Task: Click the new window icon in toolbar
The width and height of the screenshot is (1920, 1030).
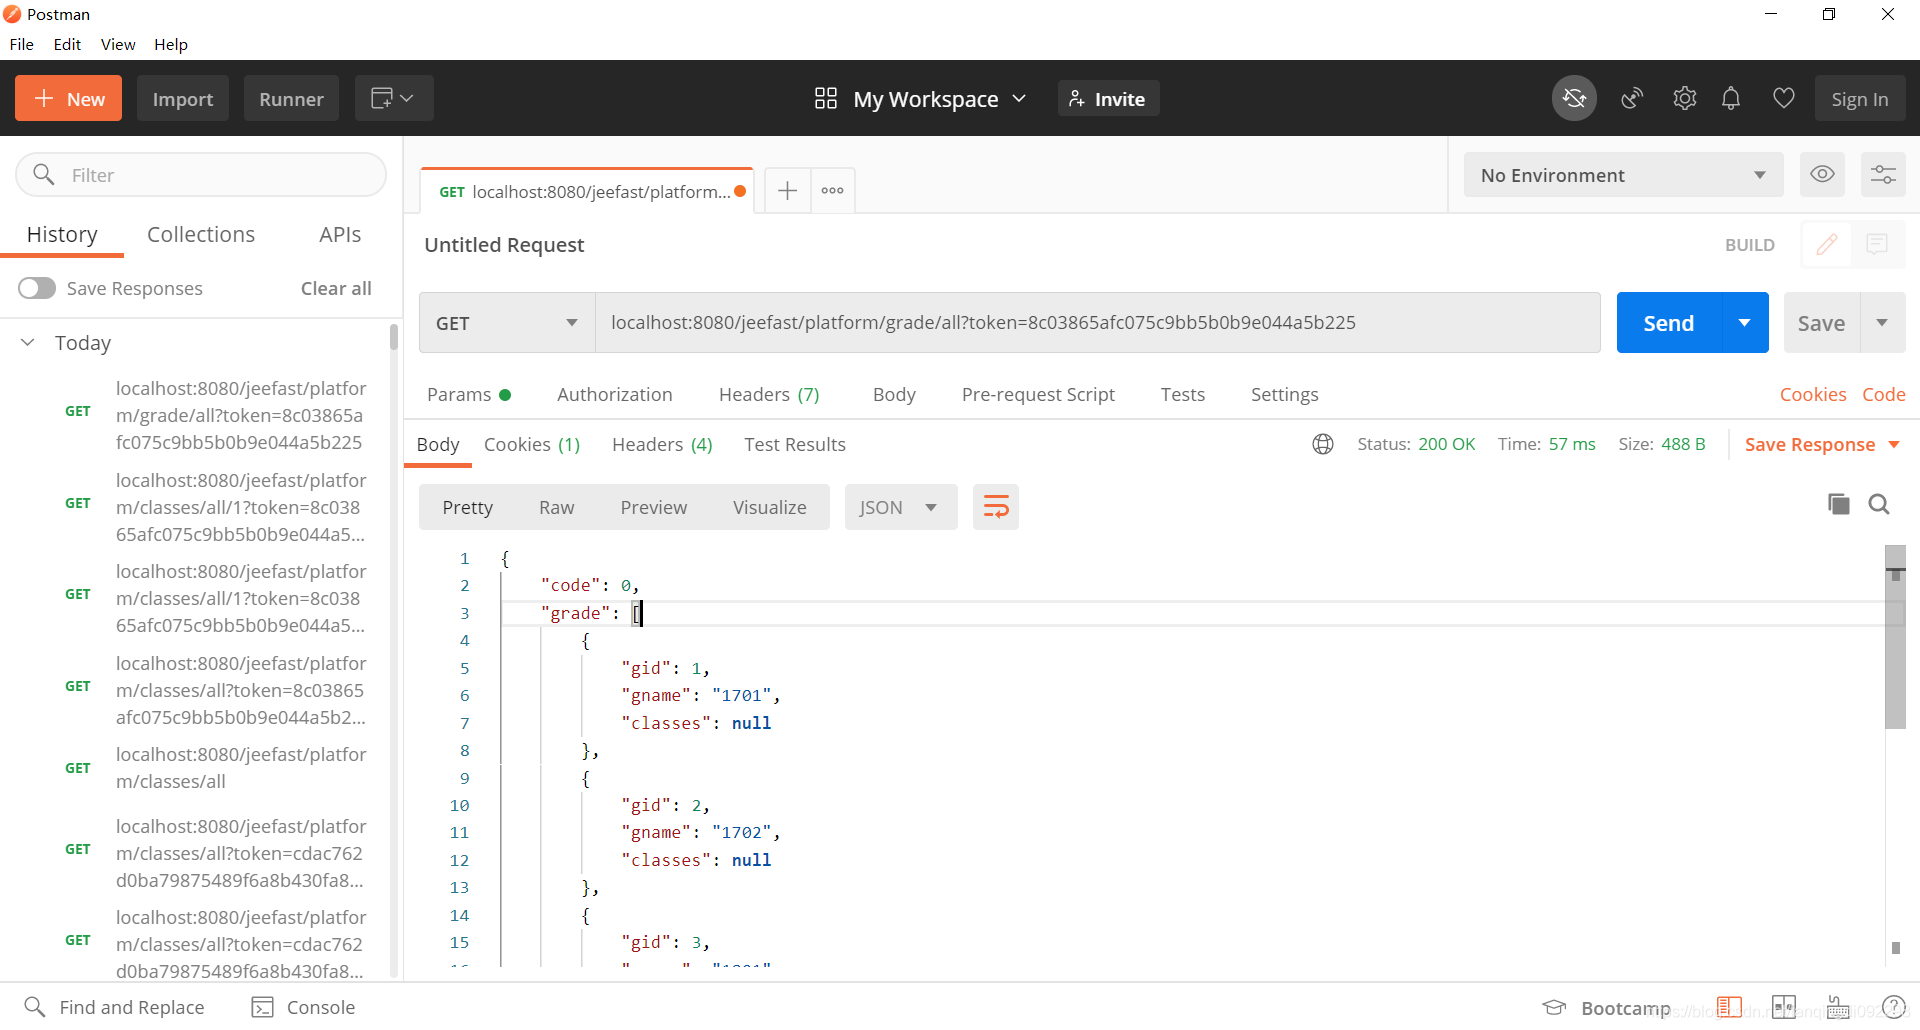Action: 394,98
